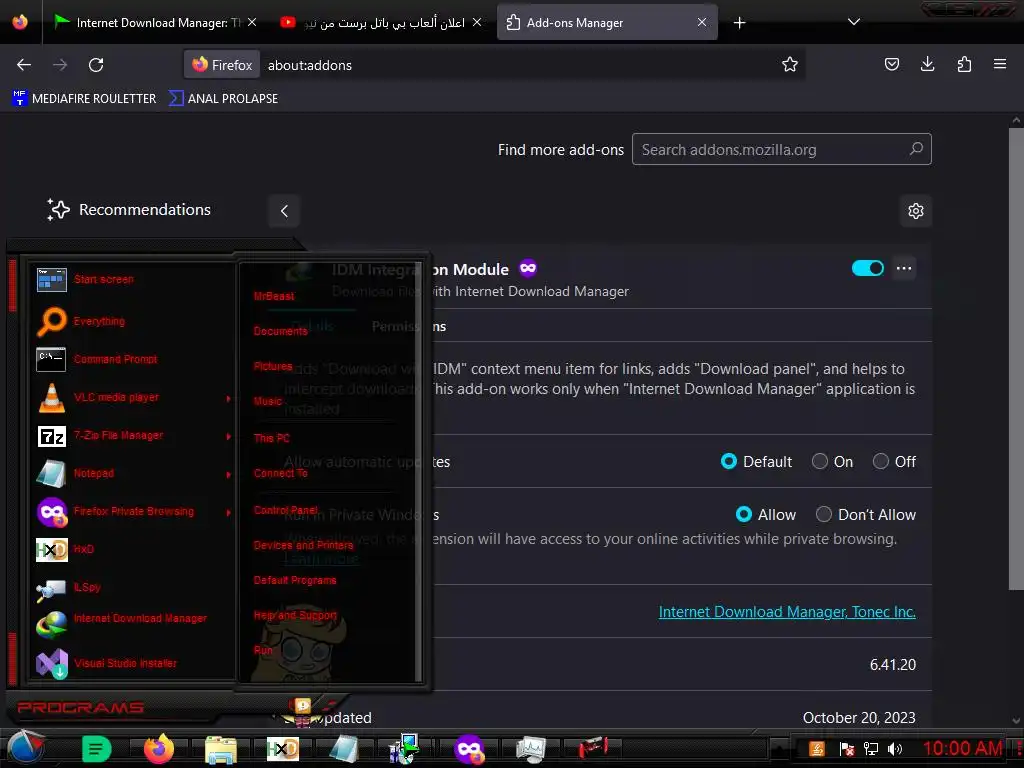Viewport: 1024px width, 768px height.
Task: Open Music in the start menu
Action: 268,402
